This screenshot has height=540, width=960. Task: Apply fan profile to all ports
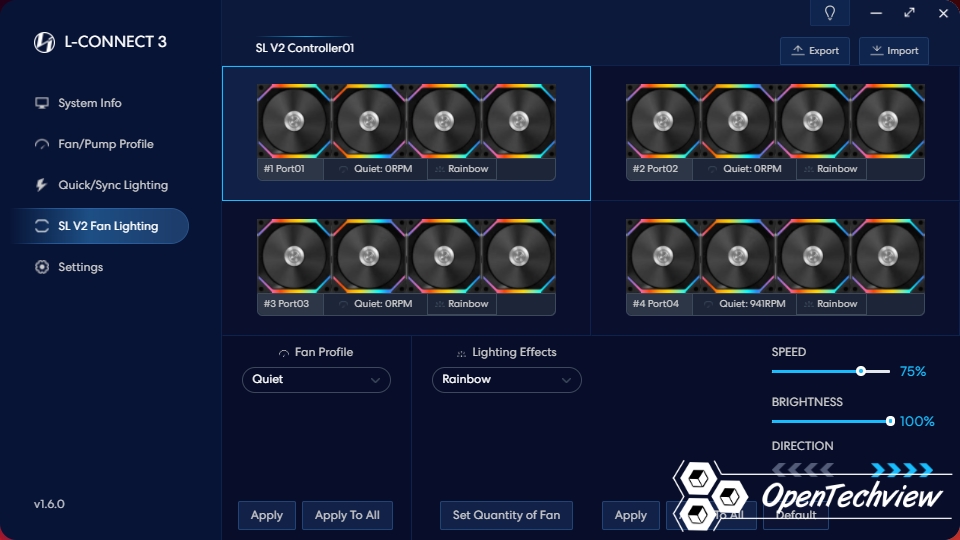pyautogui.click(x=347, y=516)
